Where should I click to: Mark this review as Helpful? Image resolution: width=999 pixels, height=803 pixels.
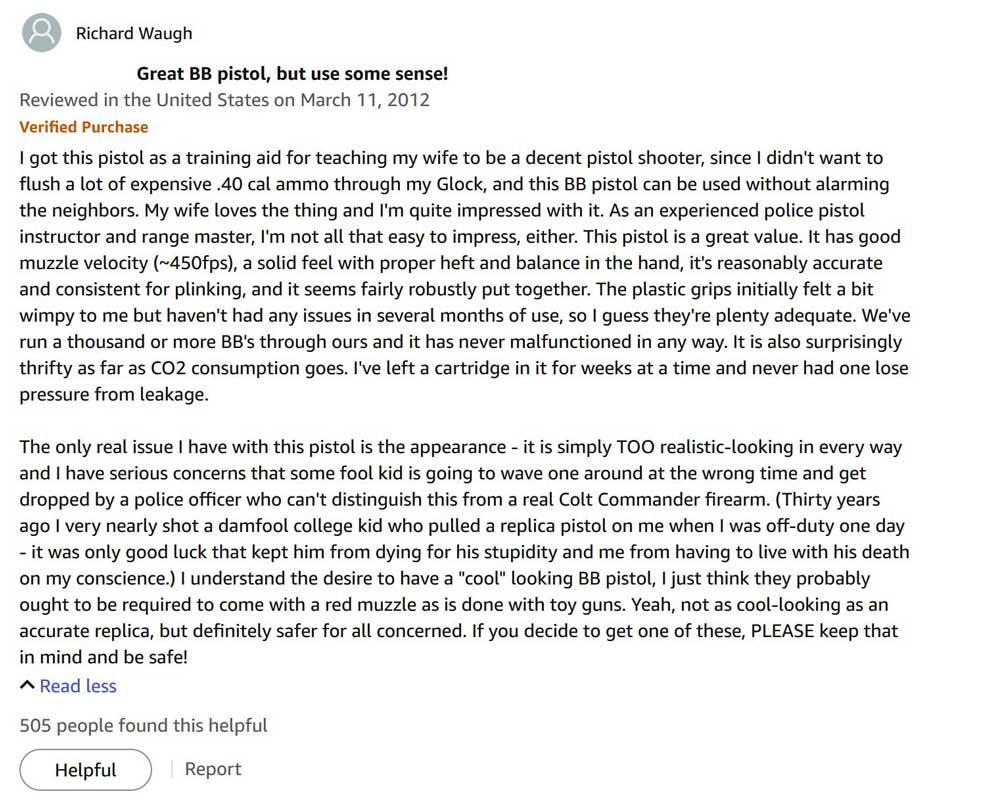coord(85,770)
